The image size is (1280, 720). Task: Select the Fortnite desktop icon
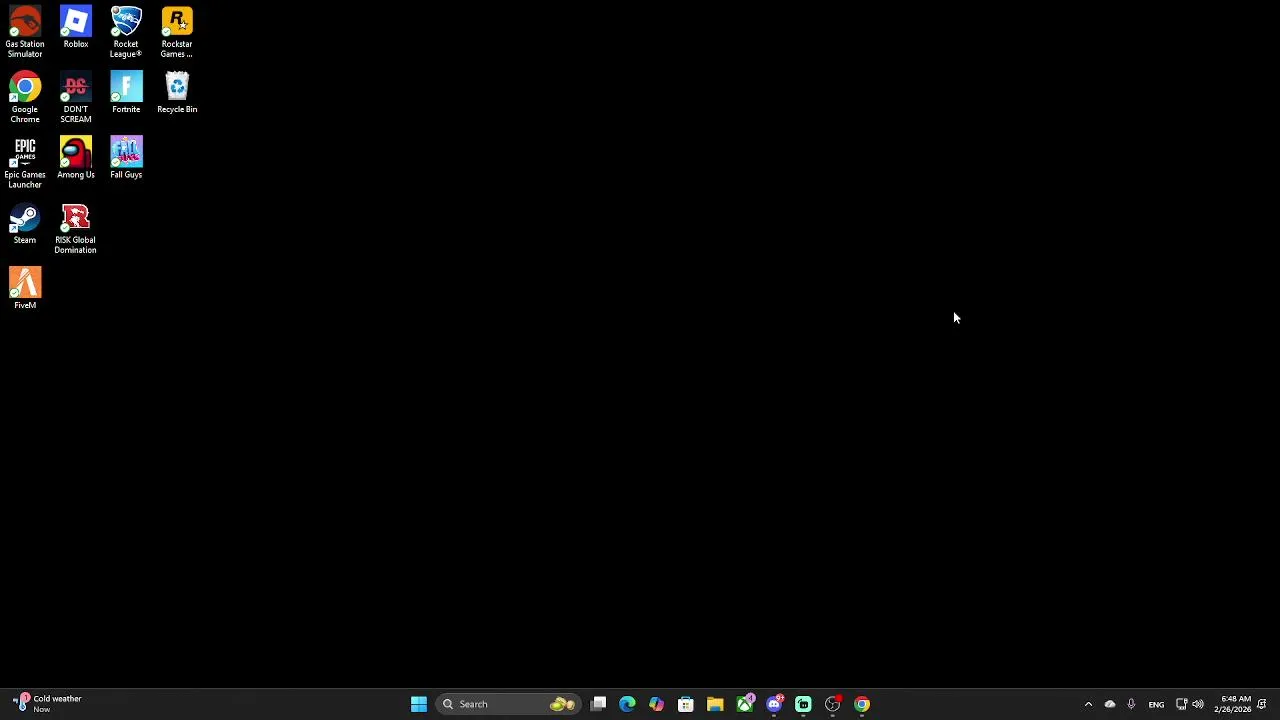click(x=126, y=93)
